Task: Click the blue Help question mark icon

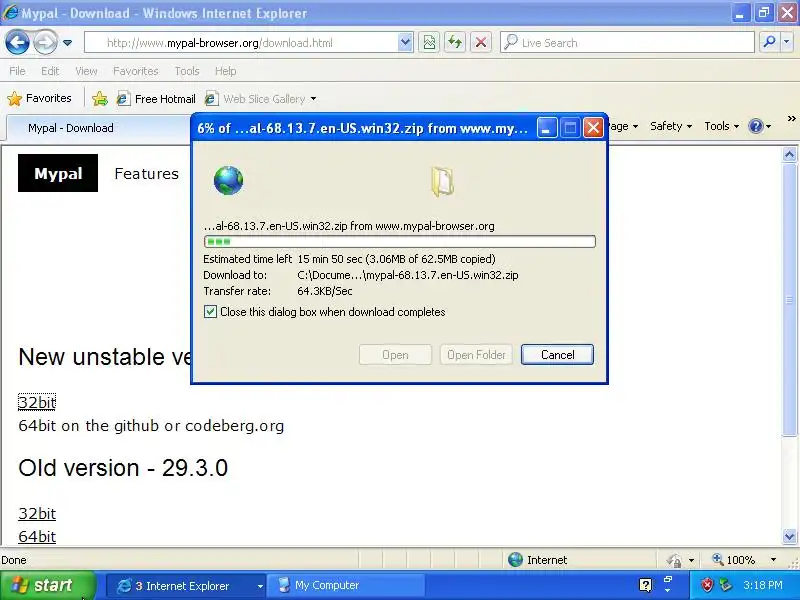Action: (756, 126)
